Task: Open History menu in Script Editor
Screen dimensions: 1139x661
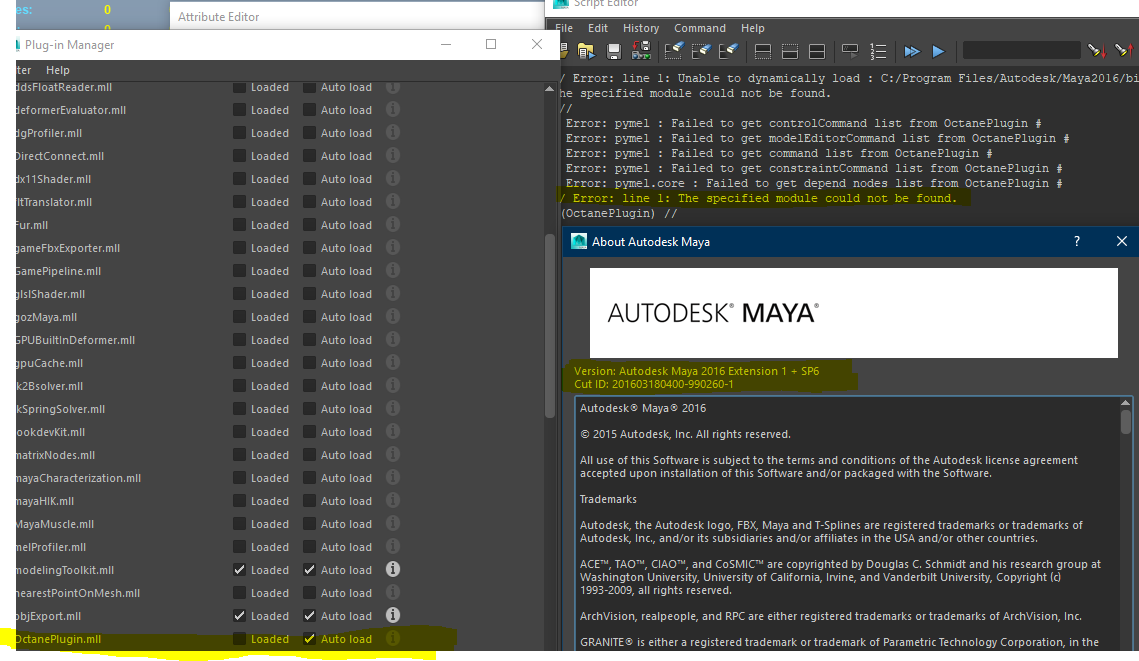Action: (x=641, y=28)
